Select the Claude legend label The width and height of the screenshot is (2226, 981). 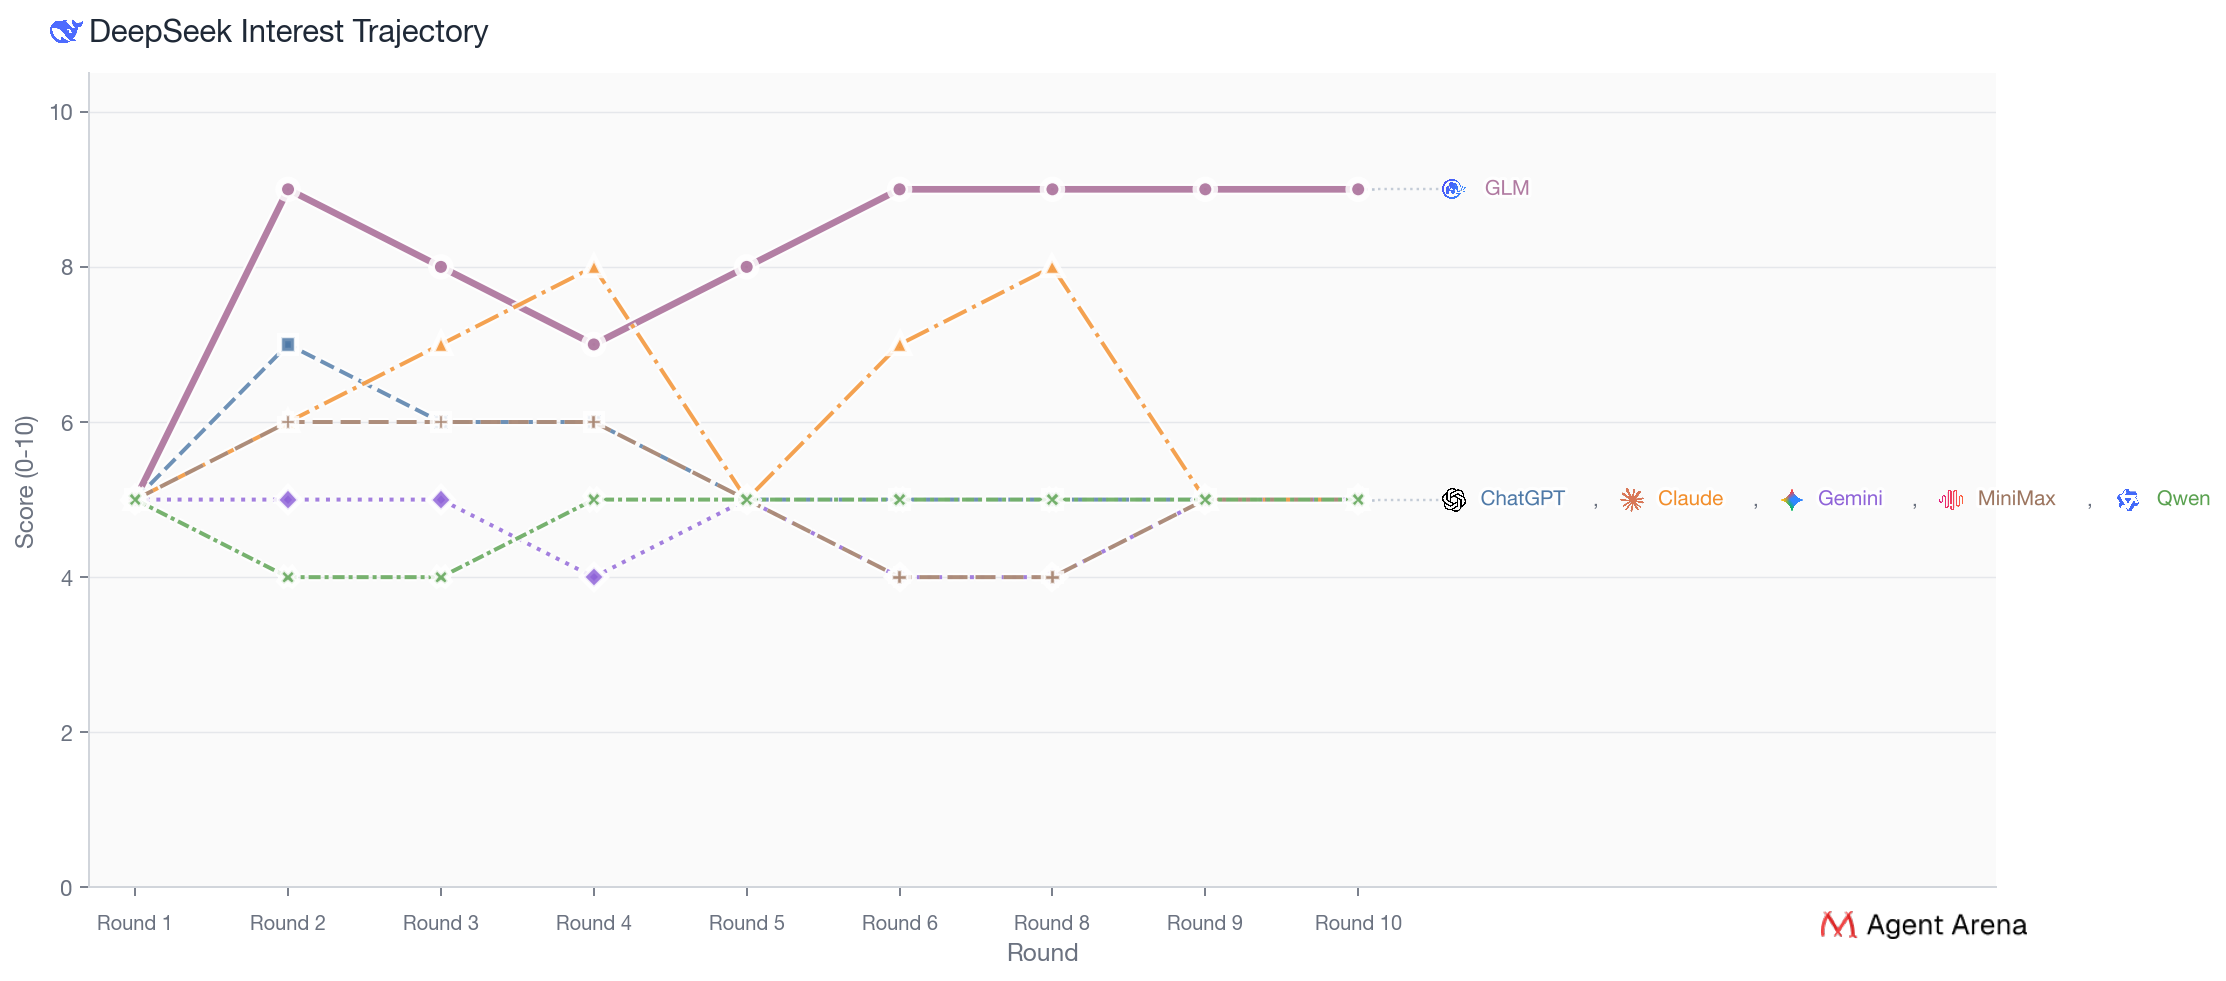[x=1690, y=498]
